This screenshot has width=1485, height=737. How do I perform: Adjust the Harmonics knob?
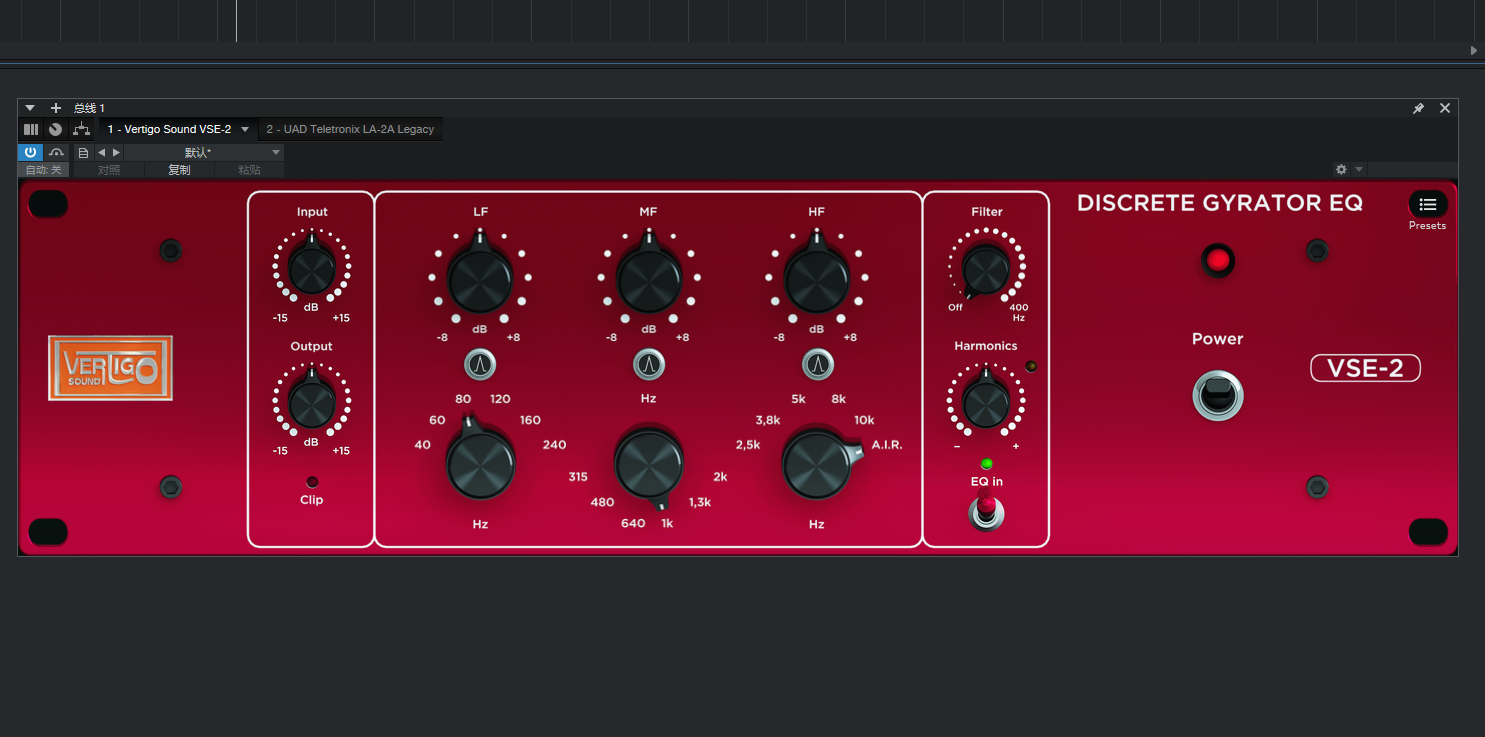click(986, 403)
